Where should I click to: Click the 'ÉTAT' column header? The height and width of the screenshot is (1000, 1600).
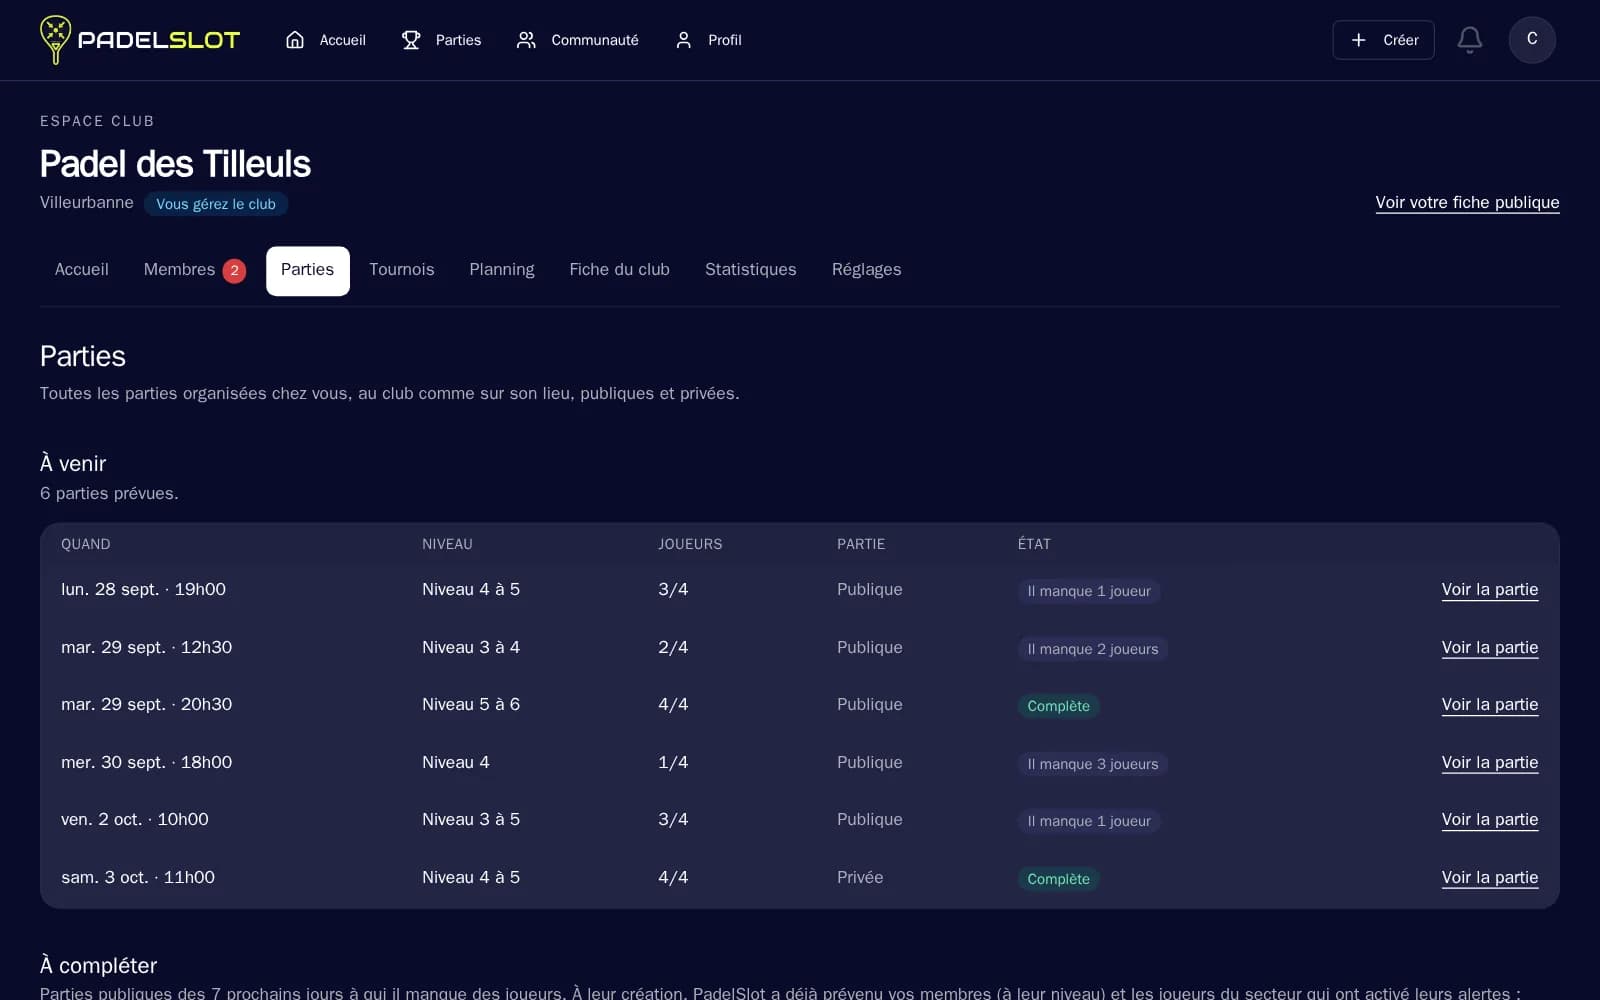click(x=1034, y=544)
